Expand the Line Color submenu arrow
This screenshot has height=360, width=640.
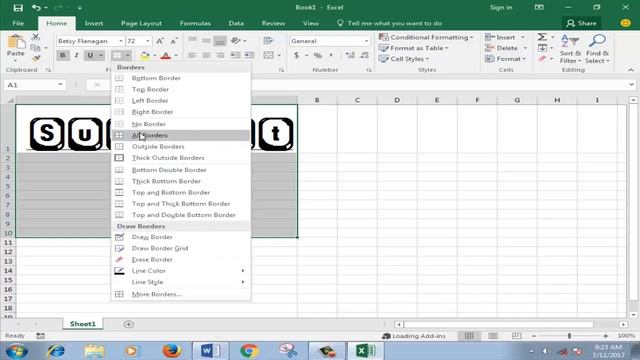(x=243, y=271)
